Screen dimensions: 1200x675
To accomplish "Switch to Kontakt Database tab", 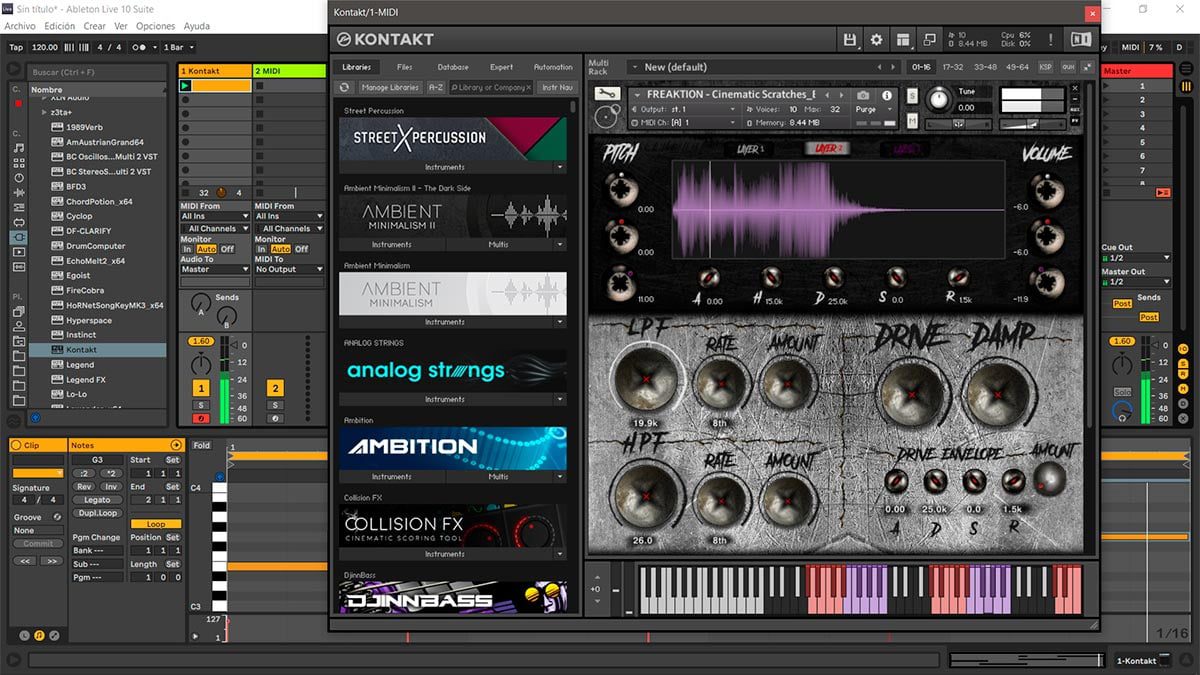I will pos(453,67).
